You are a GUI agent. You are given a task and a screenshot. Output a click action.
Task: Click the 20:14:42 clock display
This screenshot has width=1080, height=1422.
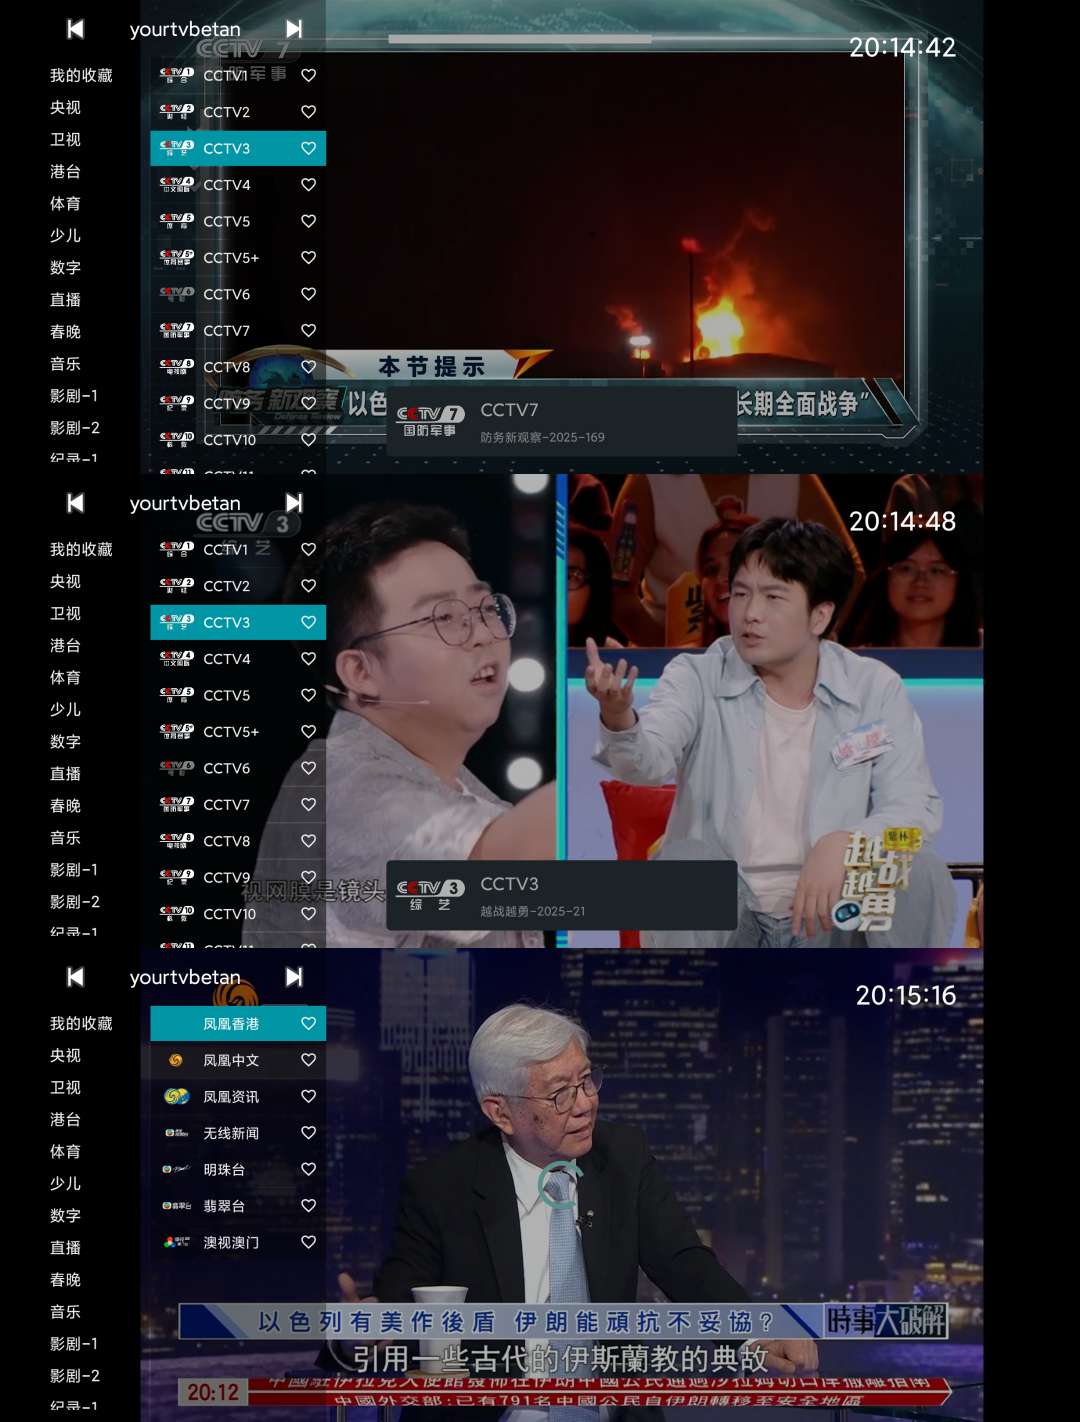pyautogui.click(x=902, y=47)
